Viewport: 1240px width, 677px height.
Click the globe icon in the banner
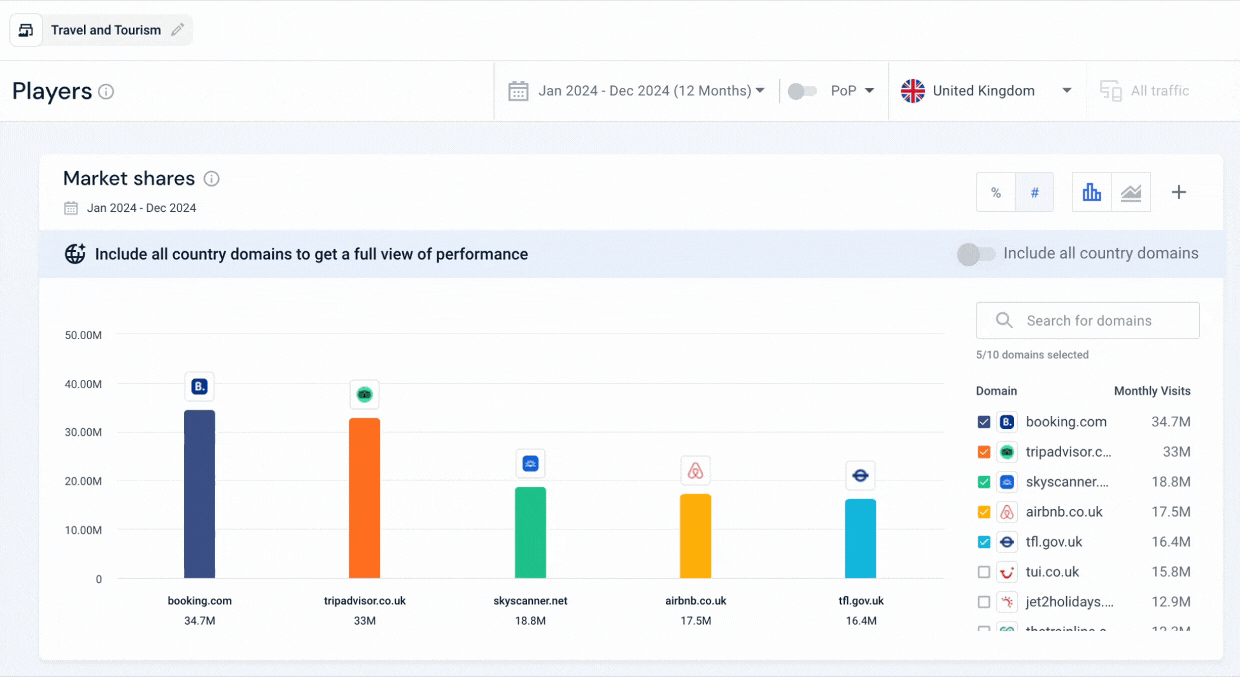[75, 254]
